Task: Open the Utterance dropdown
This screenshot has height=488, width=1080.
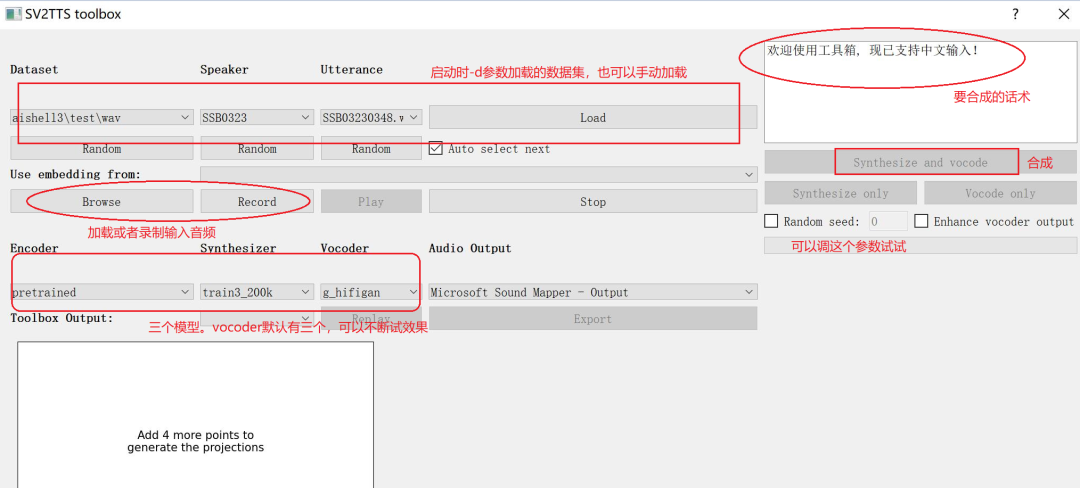Action: (x=371, y=117)
